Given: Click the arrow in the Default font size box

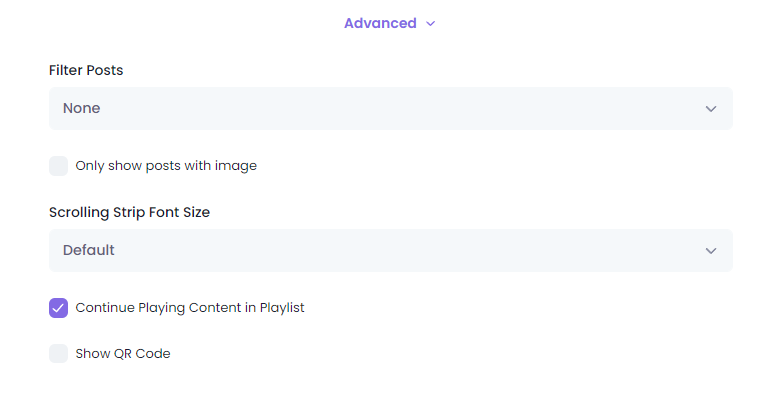Looking at the screenshot, I should click(711, 250).
